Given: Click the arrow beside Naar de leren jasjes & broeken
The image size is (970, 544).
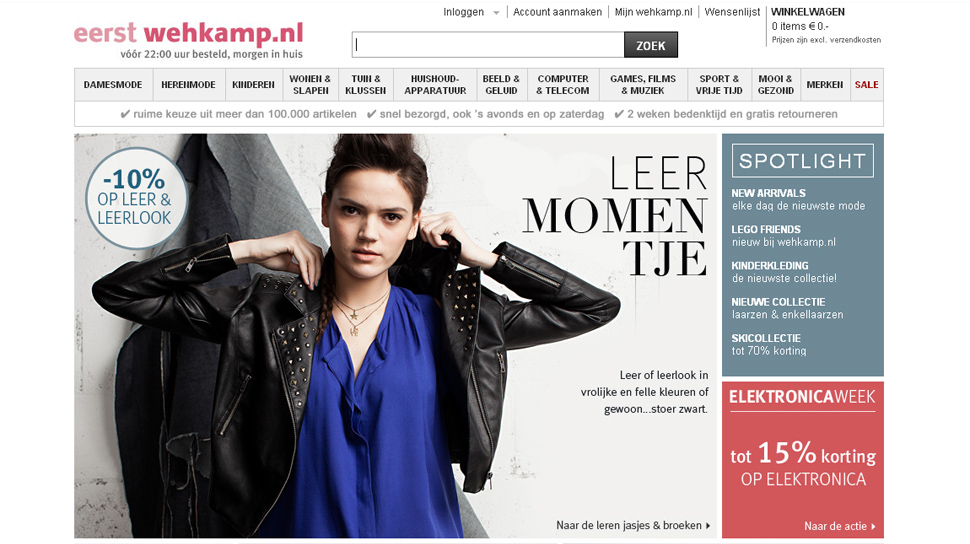Looking at the screenshot, I should click(x=708, y=525).
